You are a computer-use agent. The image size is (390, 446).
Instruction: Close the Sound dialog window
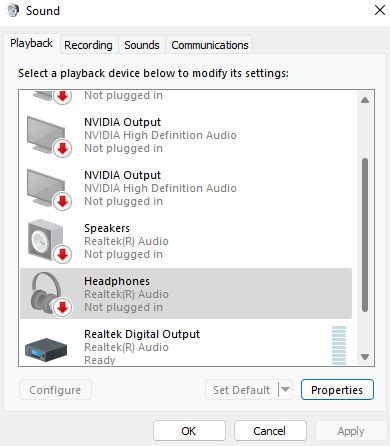380,10
